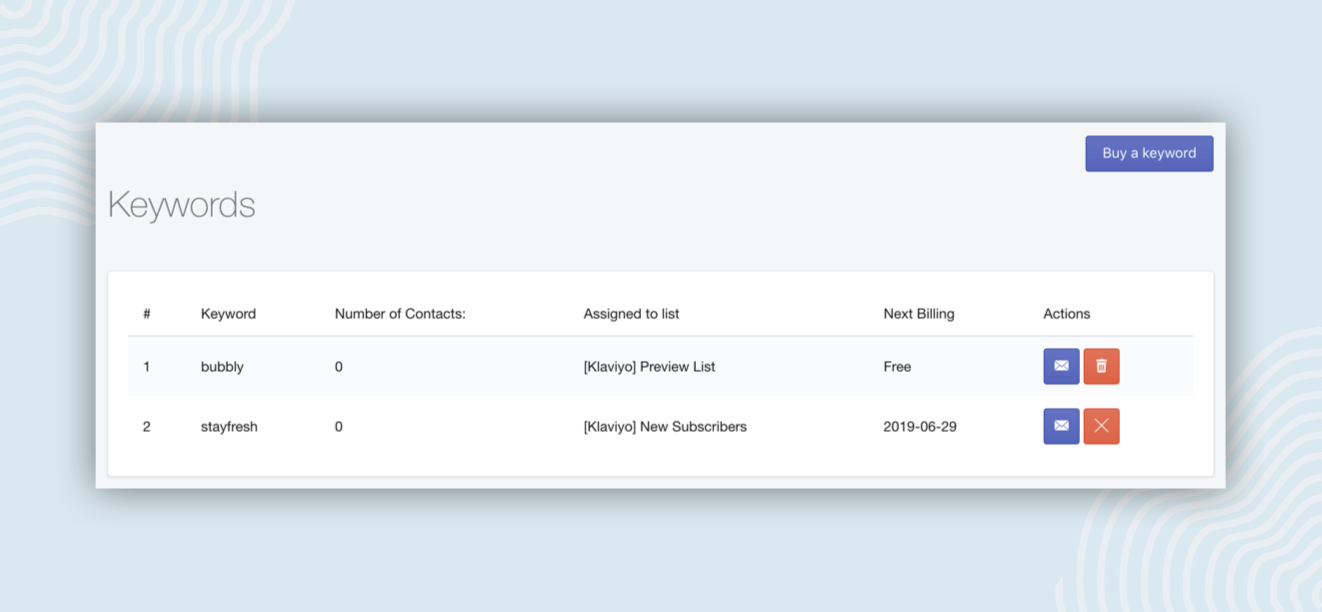The width and height of the screenshot is (1322, 612).
Task: Click row number 2 in the table
Action: pyautogui.click(x=146, y=427)
